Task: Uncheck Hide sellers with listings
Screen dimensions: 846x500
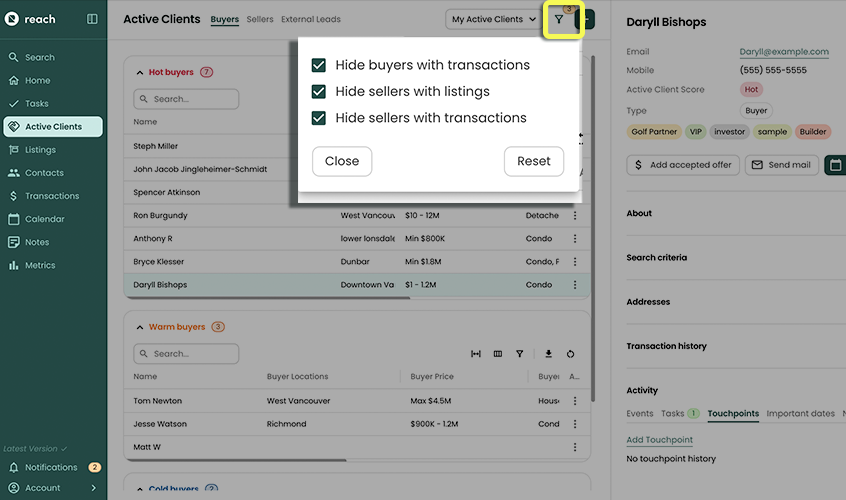Action: (x=319, y=91)
